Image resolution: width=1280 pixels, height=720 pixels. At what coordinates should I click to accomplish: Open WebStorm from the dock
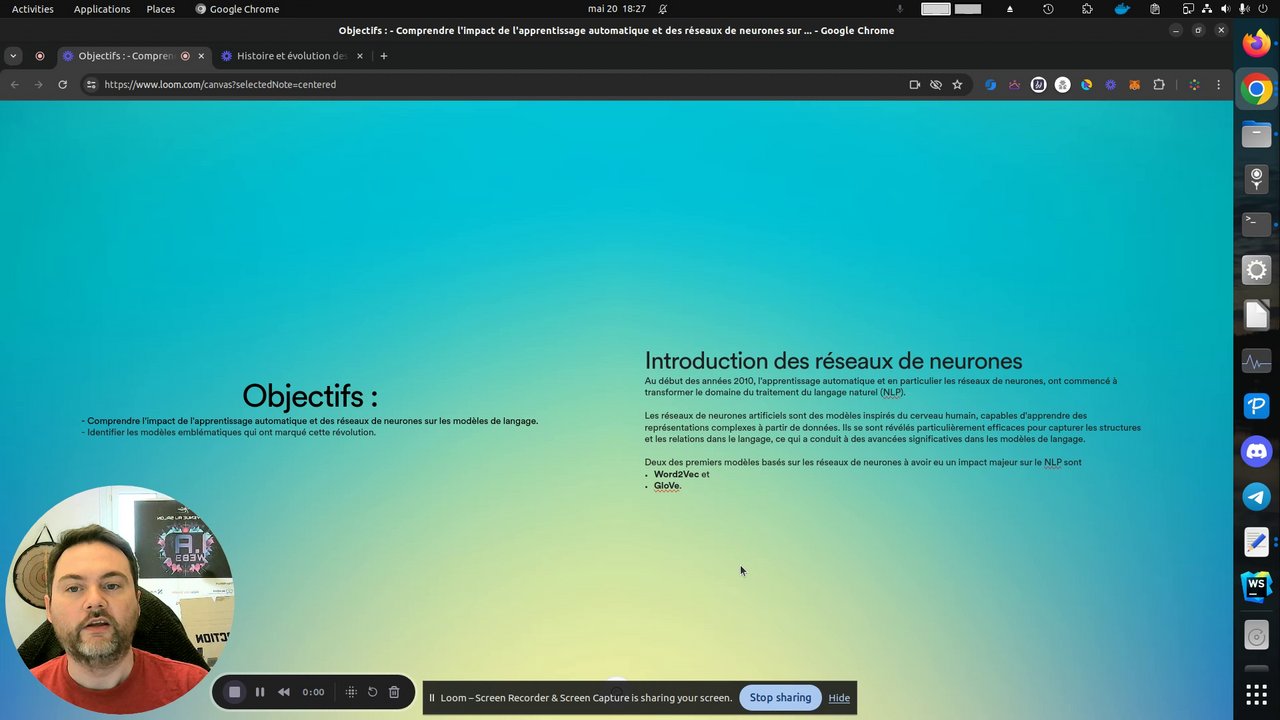(1257, 586)
